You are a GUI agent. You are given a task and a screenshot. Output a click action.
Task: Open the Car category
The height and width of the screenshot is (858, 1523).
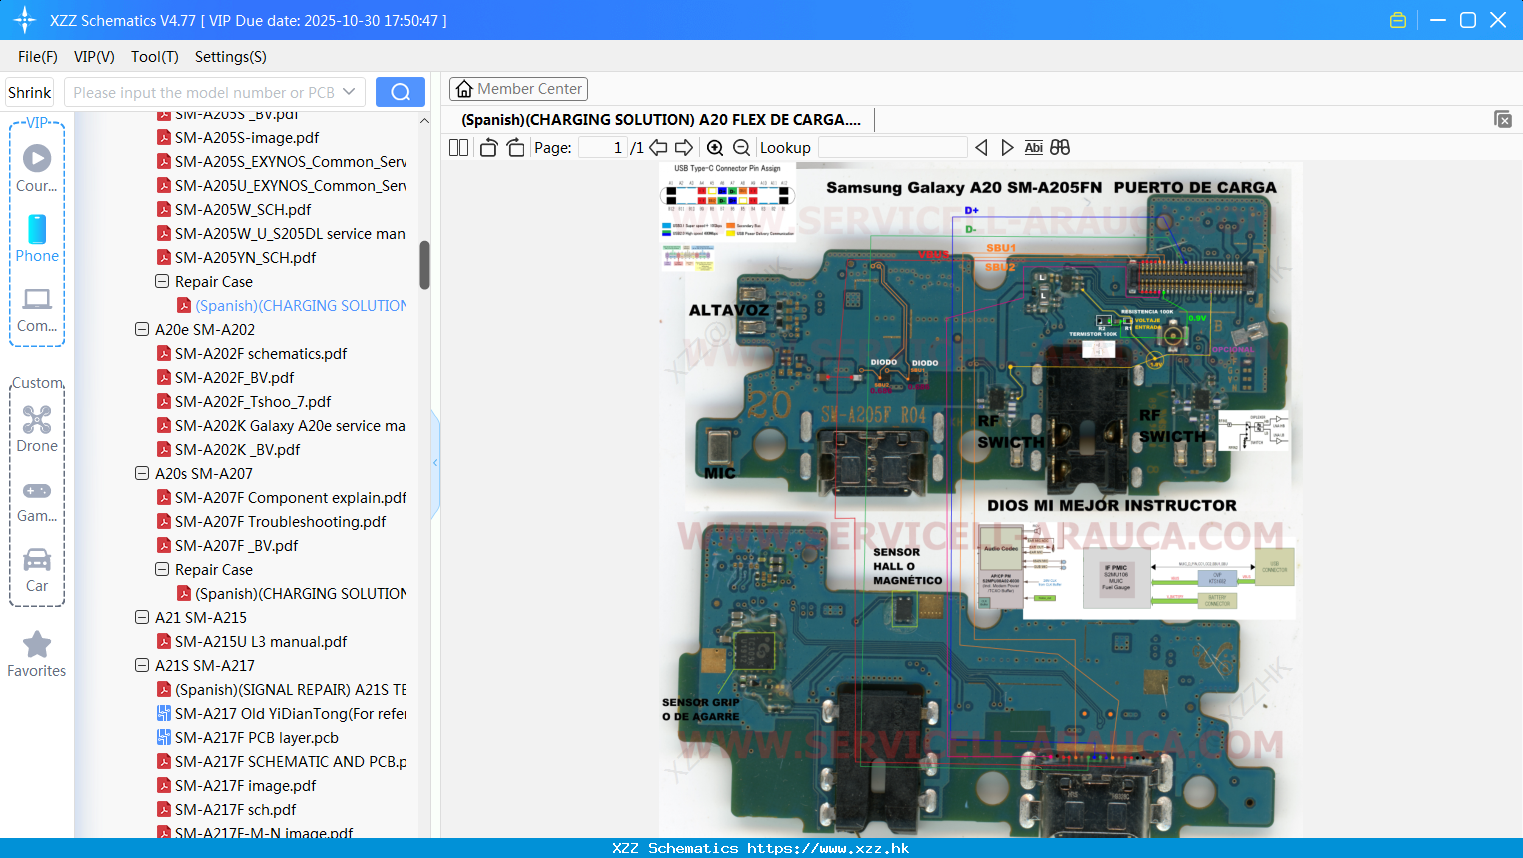[x=37, y=570]
